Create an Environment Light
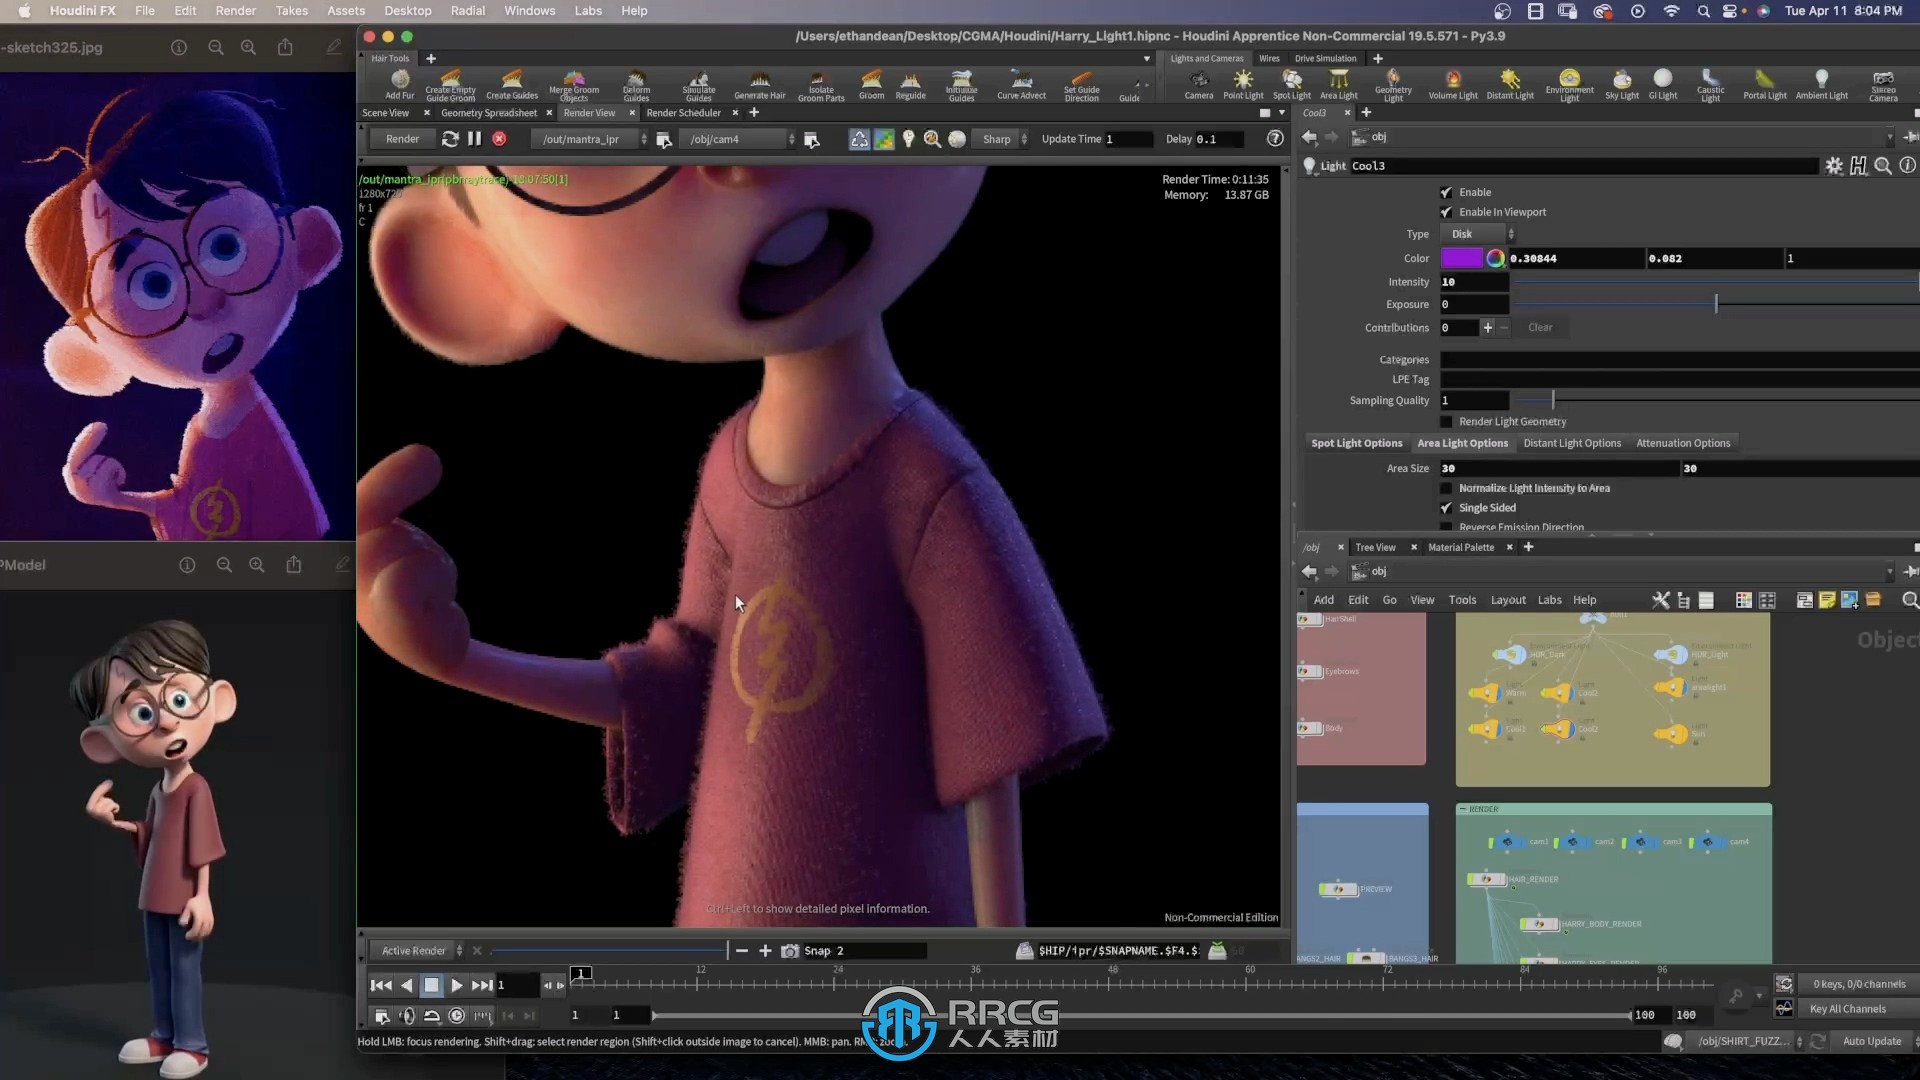The image size is (1920, 1080). (1570, 85)
